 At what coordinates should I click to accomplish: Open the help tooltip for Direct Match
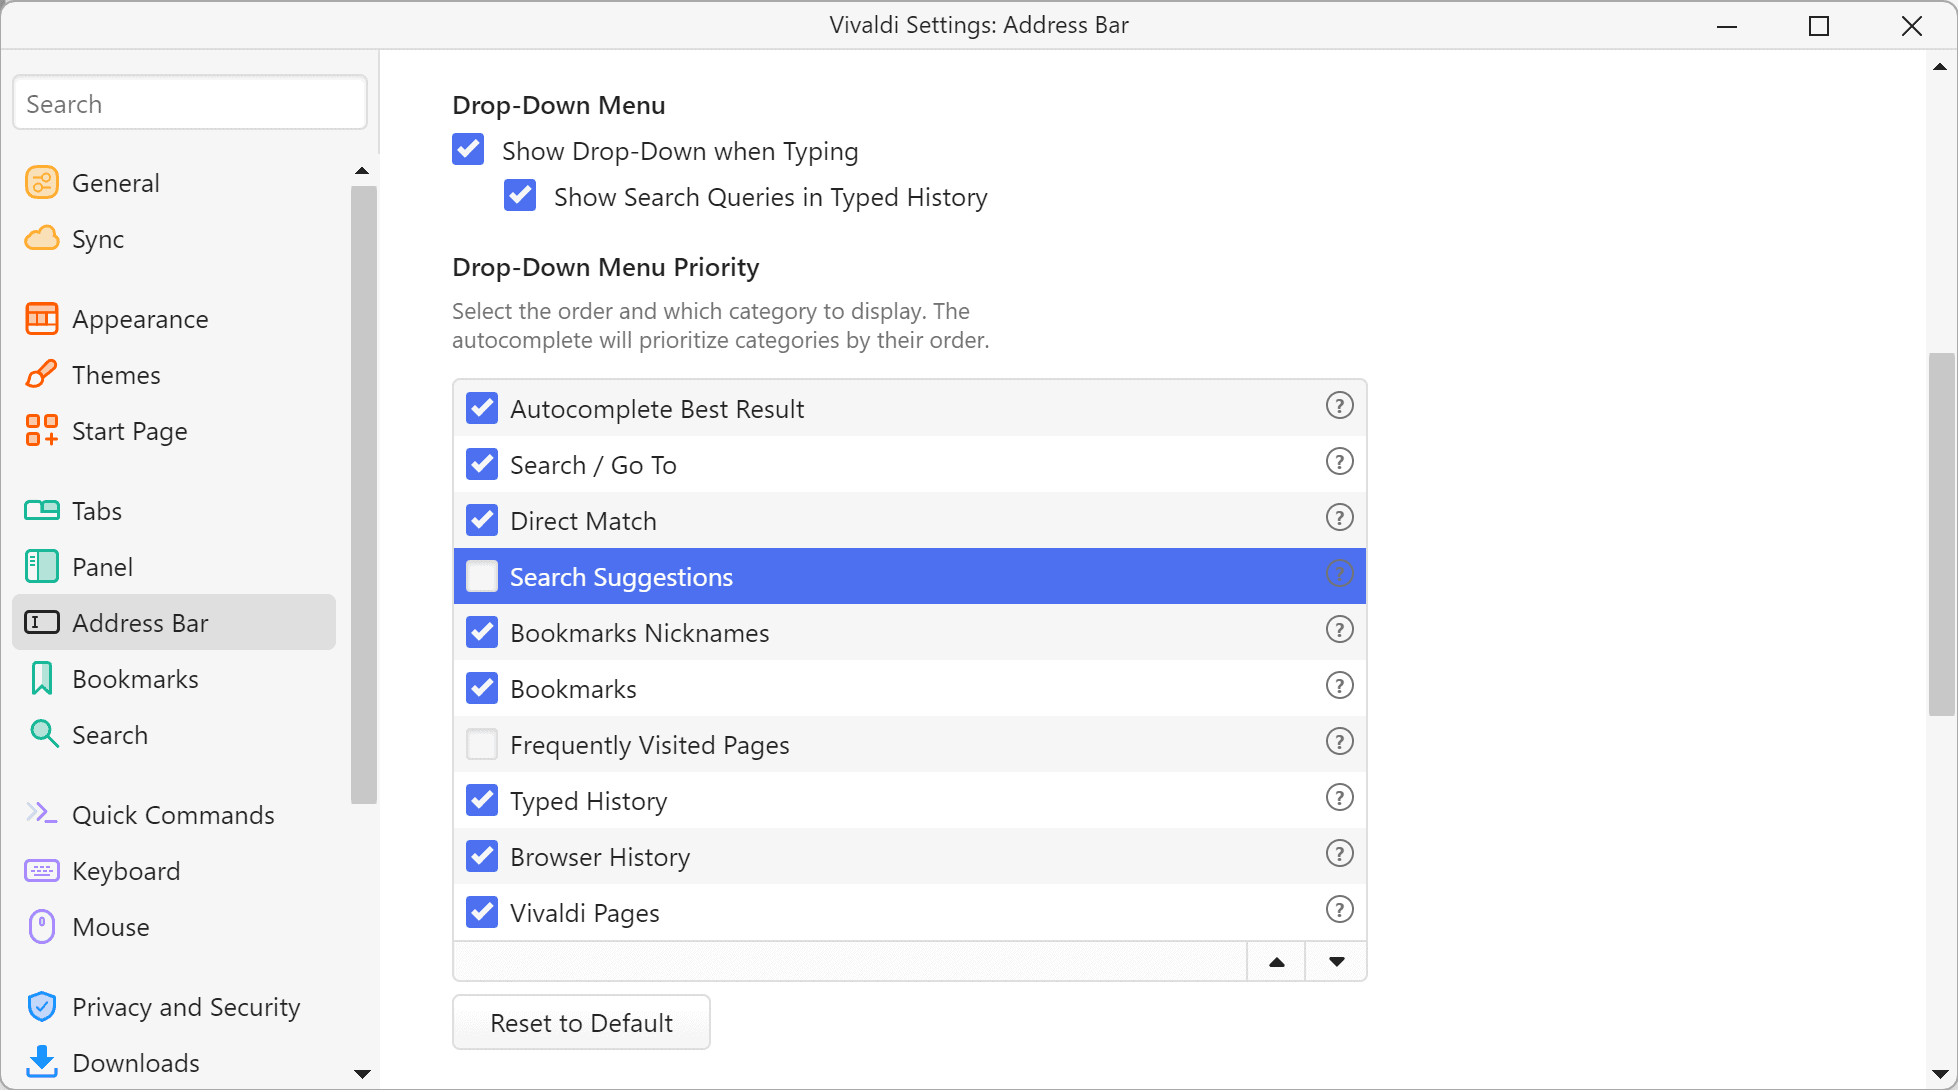point(1339,518)
